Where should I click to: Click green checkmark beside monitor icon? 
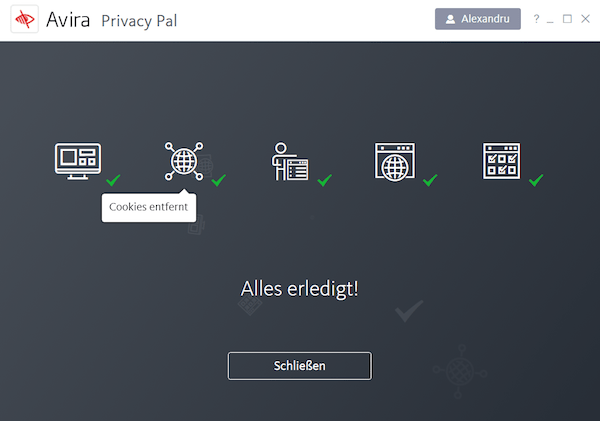(x=113, y=180)
